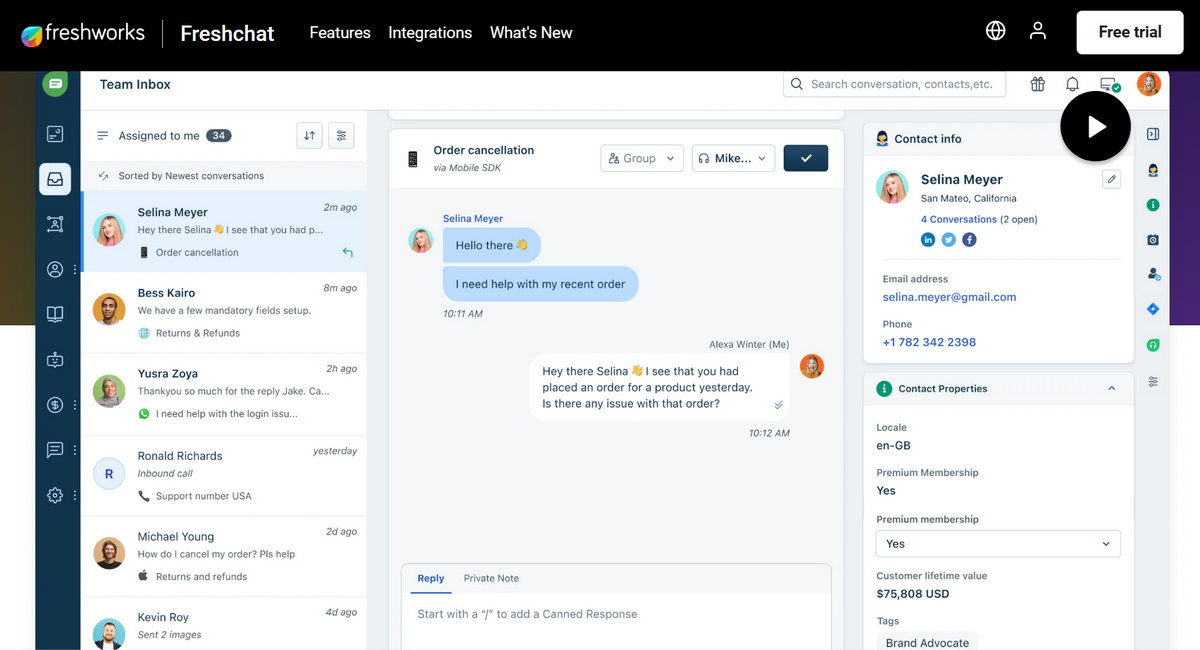Screen dimensions: 1200x650
Task: Open the dashboard icon in left sidebar
Action: click(55, 134)
